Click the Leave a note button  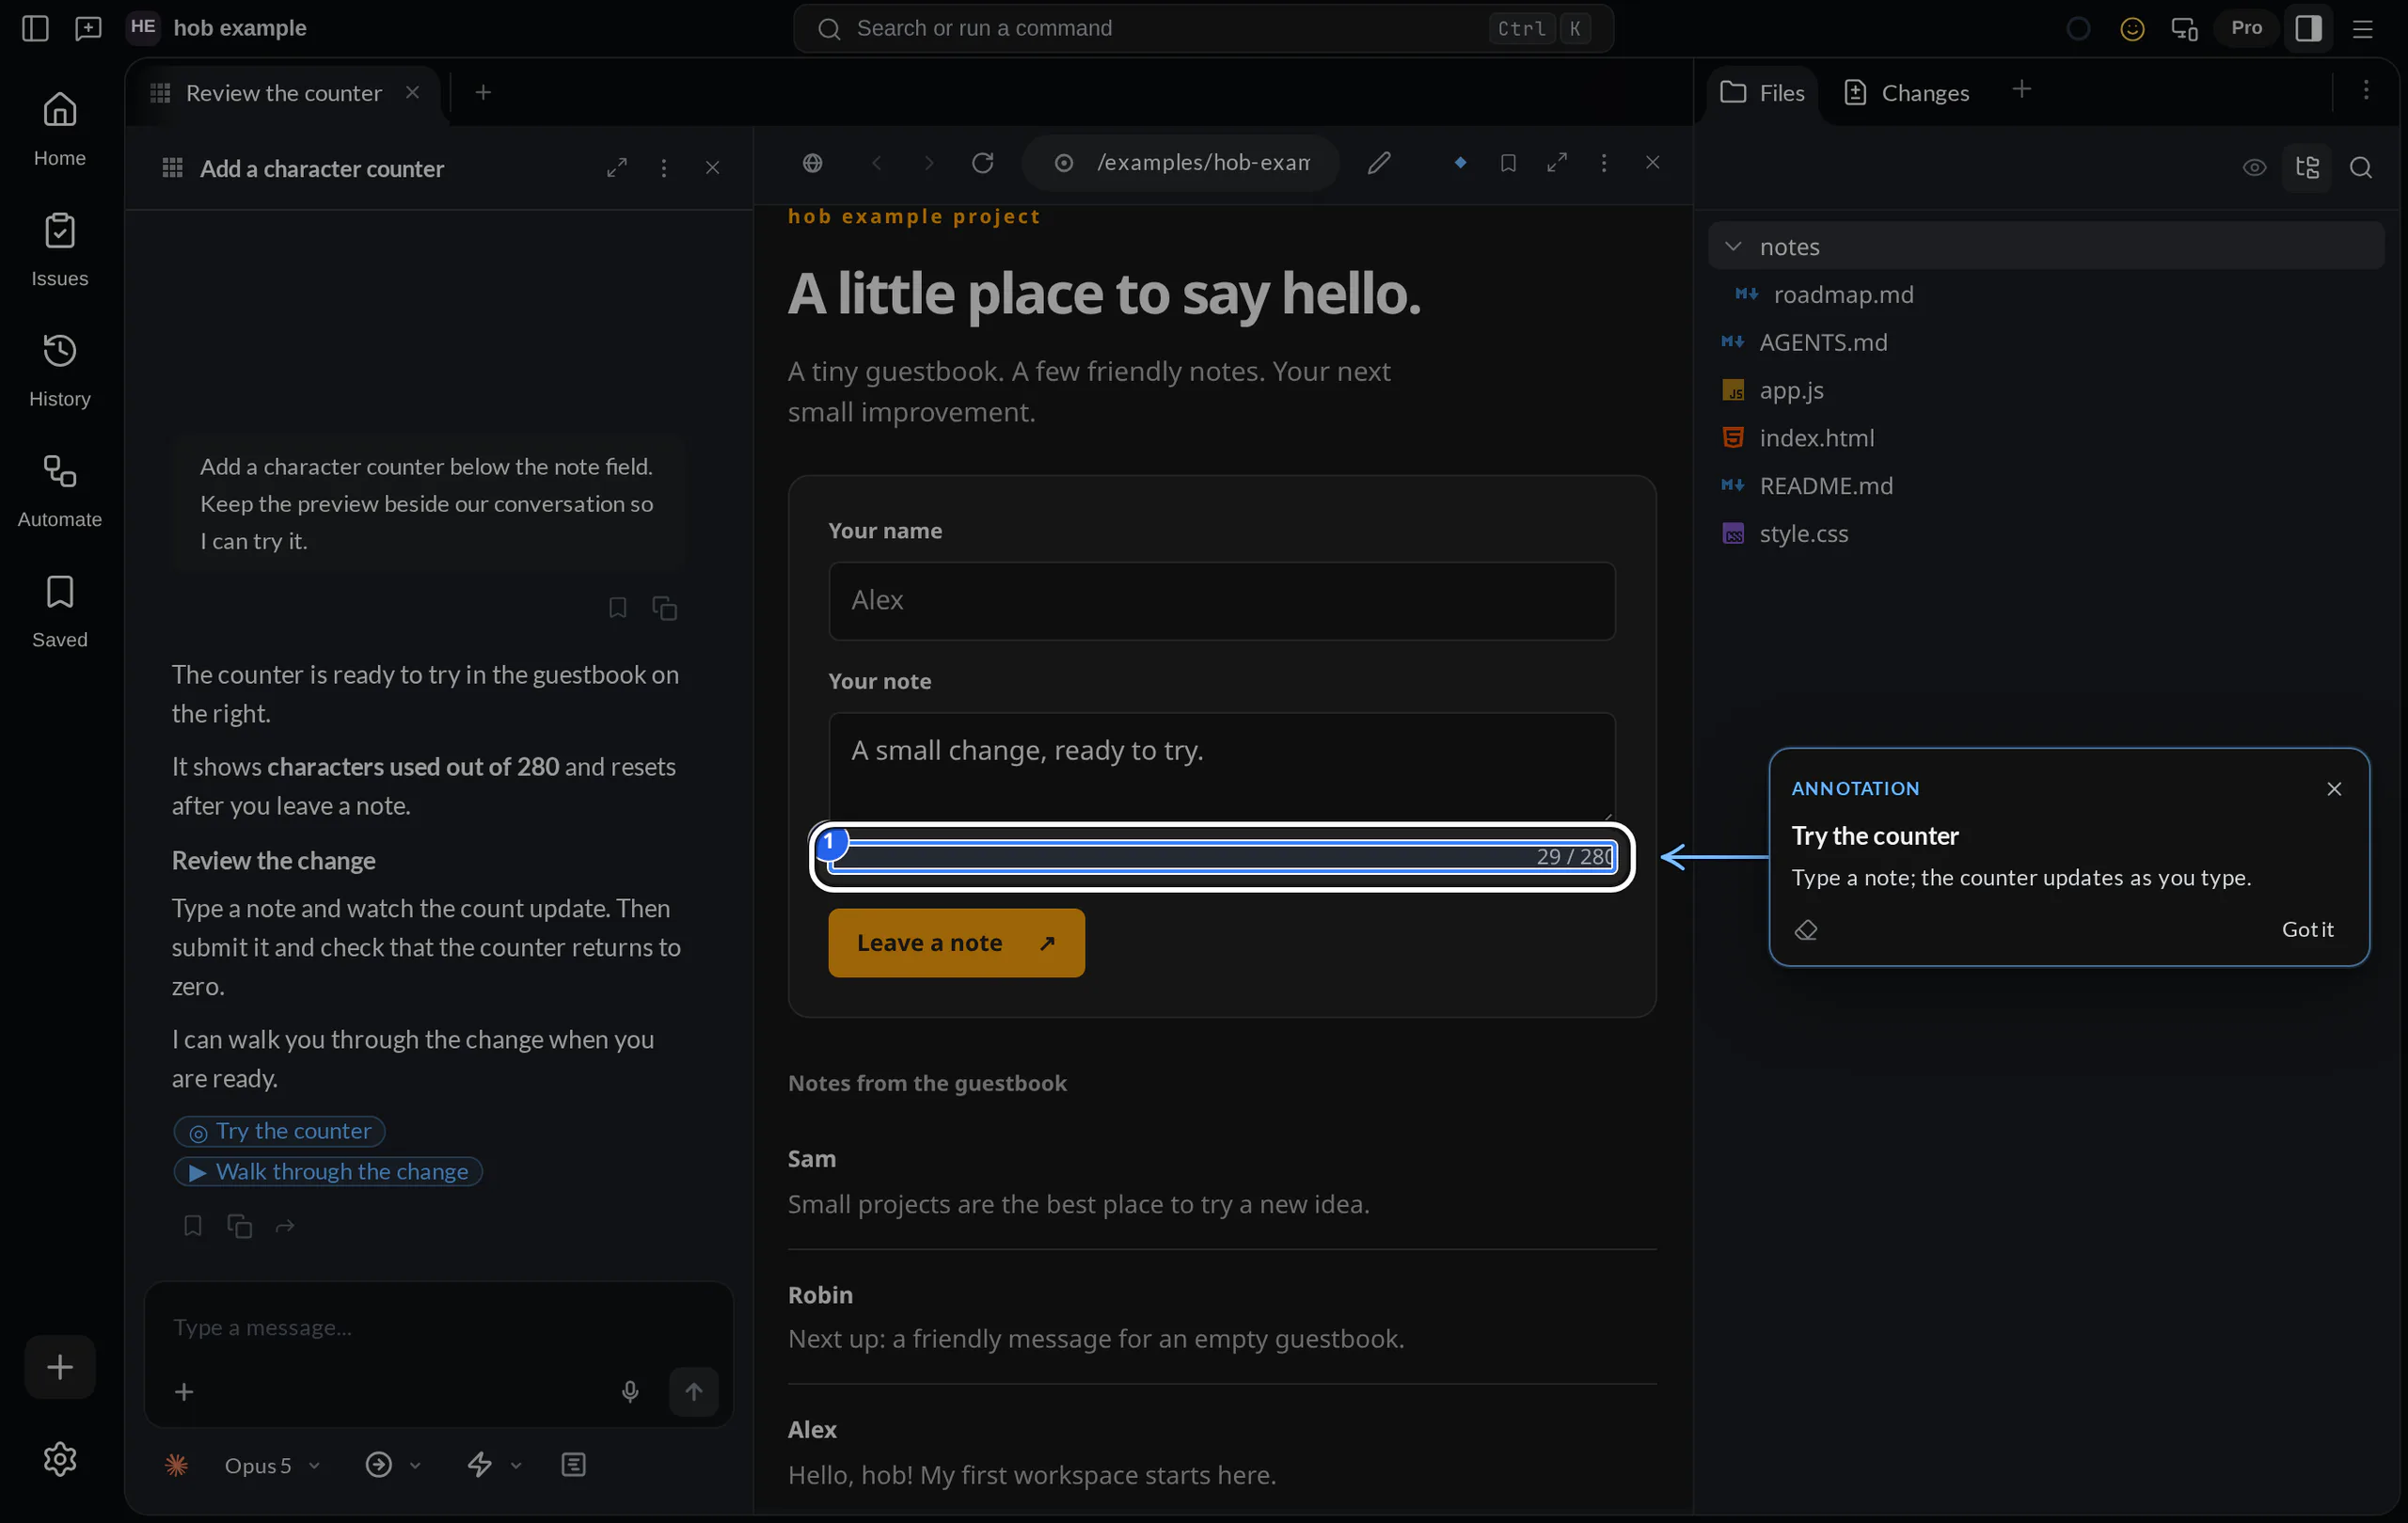coord(956,942)
